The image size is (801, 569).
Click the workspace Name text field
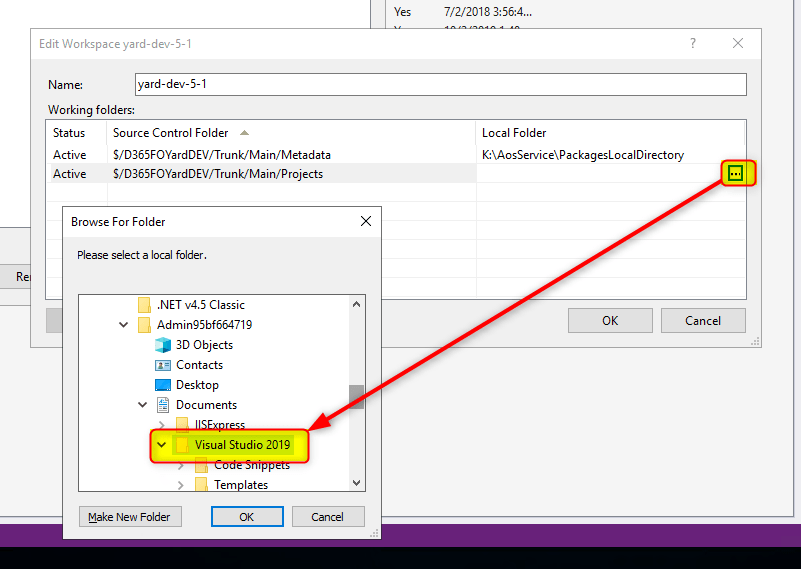pyautogui.click(x=440, y=85)
